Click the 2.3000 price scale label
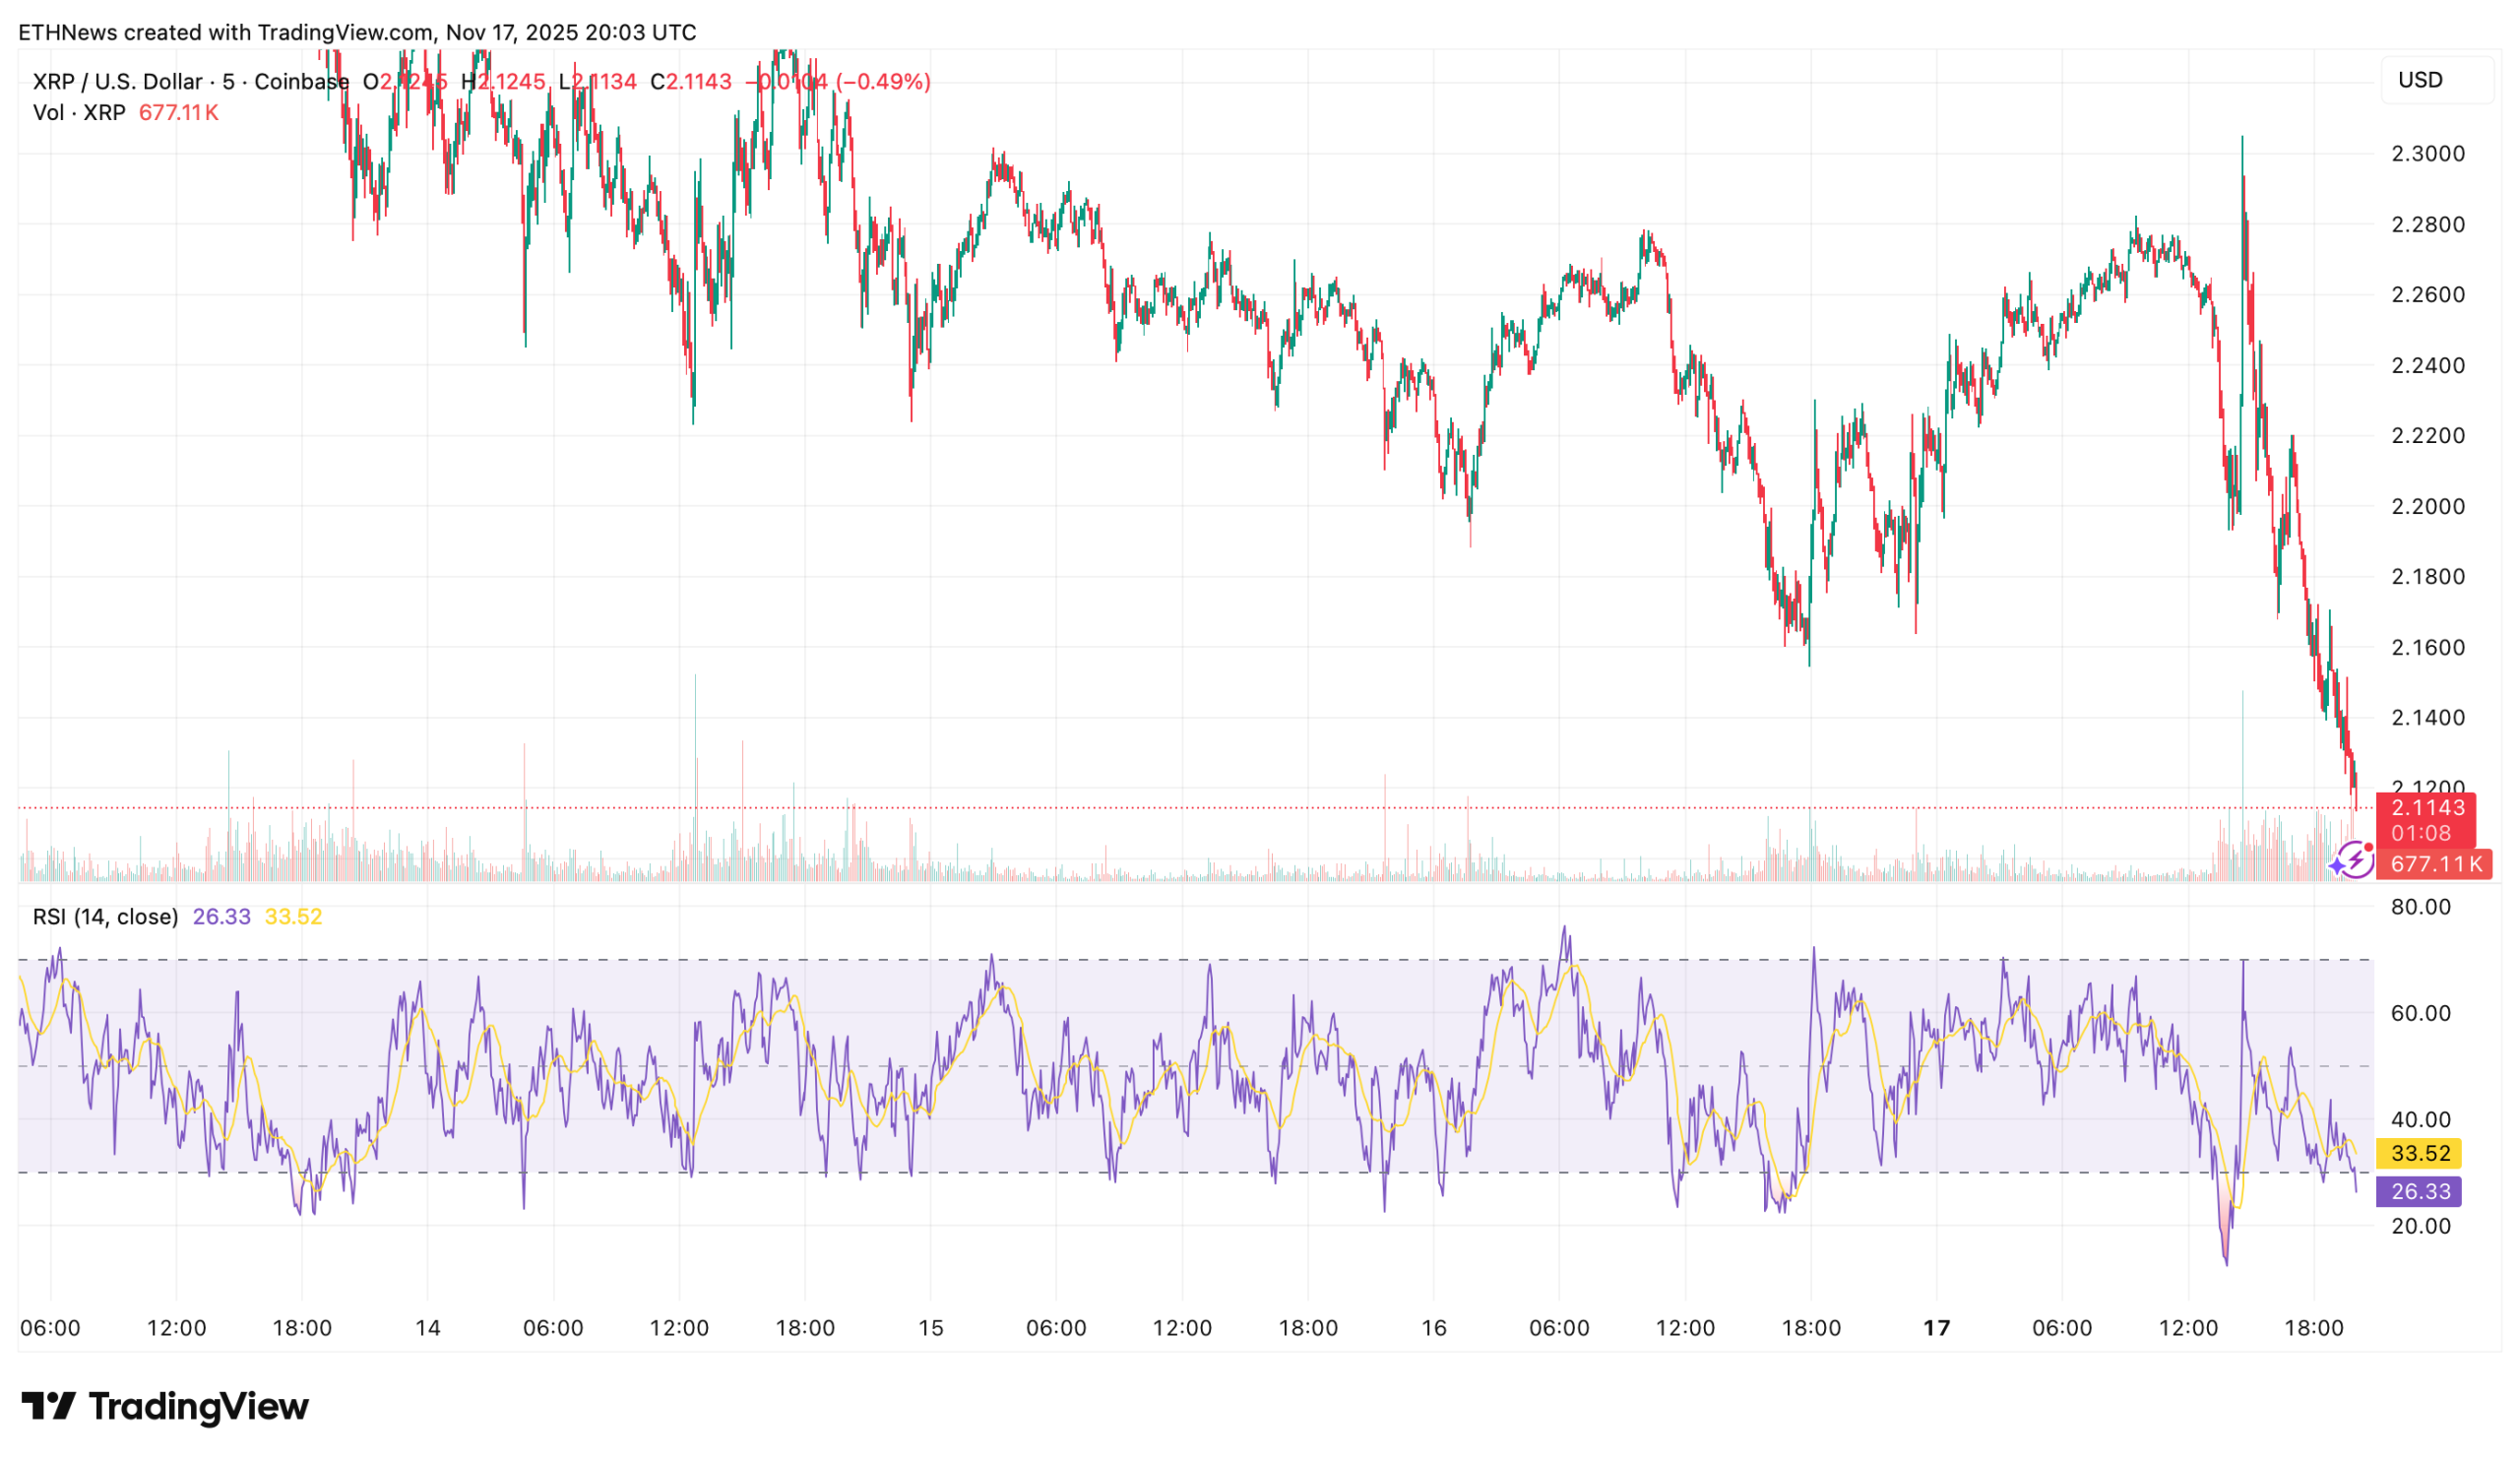Screen dimensions: 2520x1461 tap(2427, 154)
